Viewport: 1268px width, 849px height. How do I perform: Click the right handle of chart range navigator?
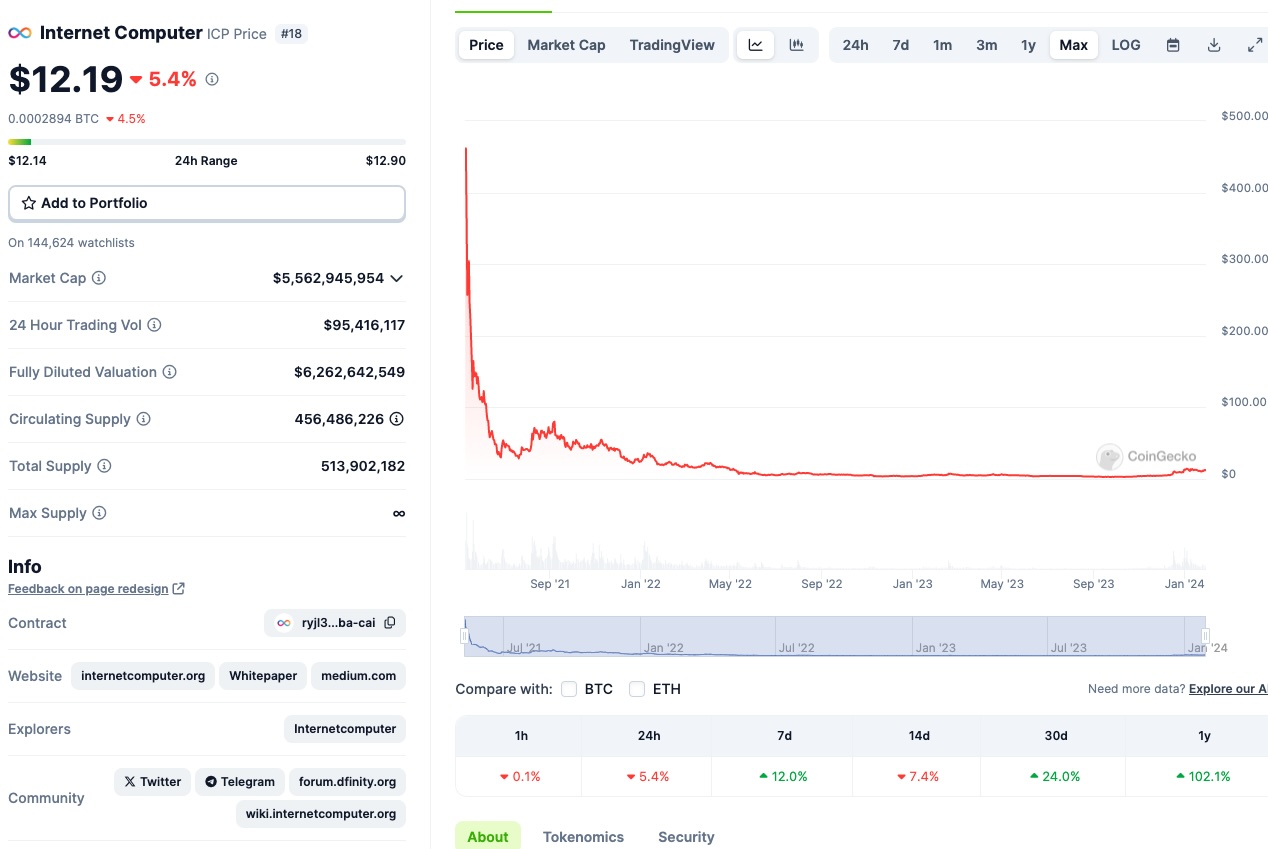(1206, 636)
